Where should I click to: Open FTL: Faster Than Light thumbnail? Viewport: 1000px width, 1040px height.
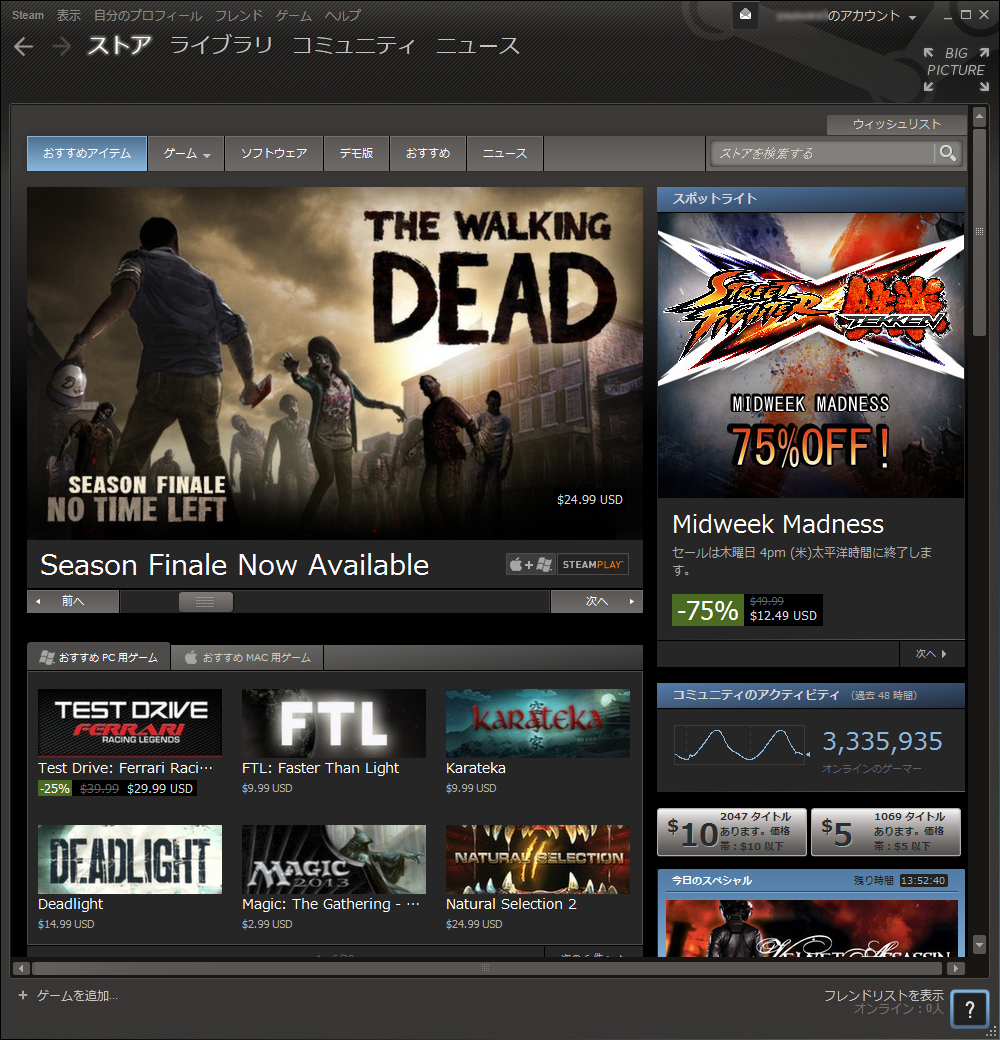click(334, 723)
